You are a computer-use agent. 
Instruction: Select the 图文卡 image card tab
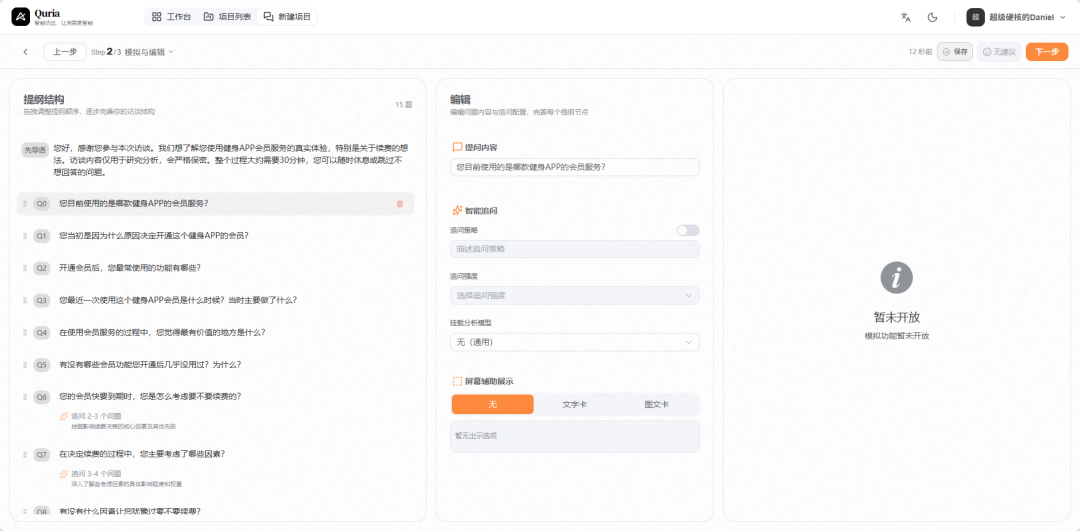pos(656,404)
